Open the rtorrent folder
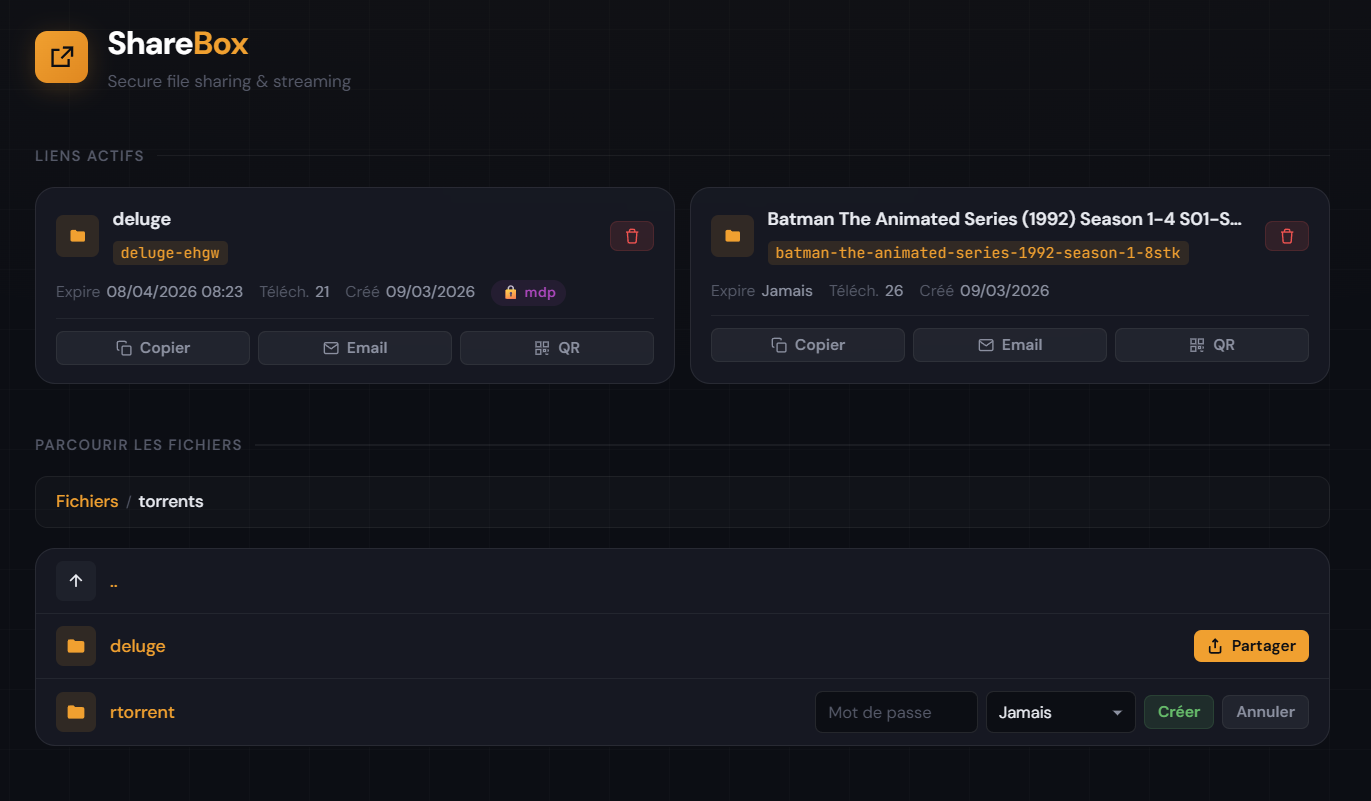The height and width of the screenshot is (801, 1371). click(142, 712)
